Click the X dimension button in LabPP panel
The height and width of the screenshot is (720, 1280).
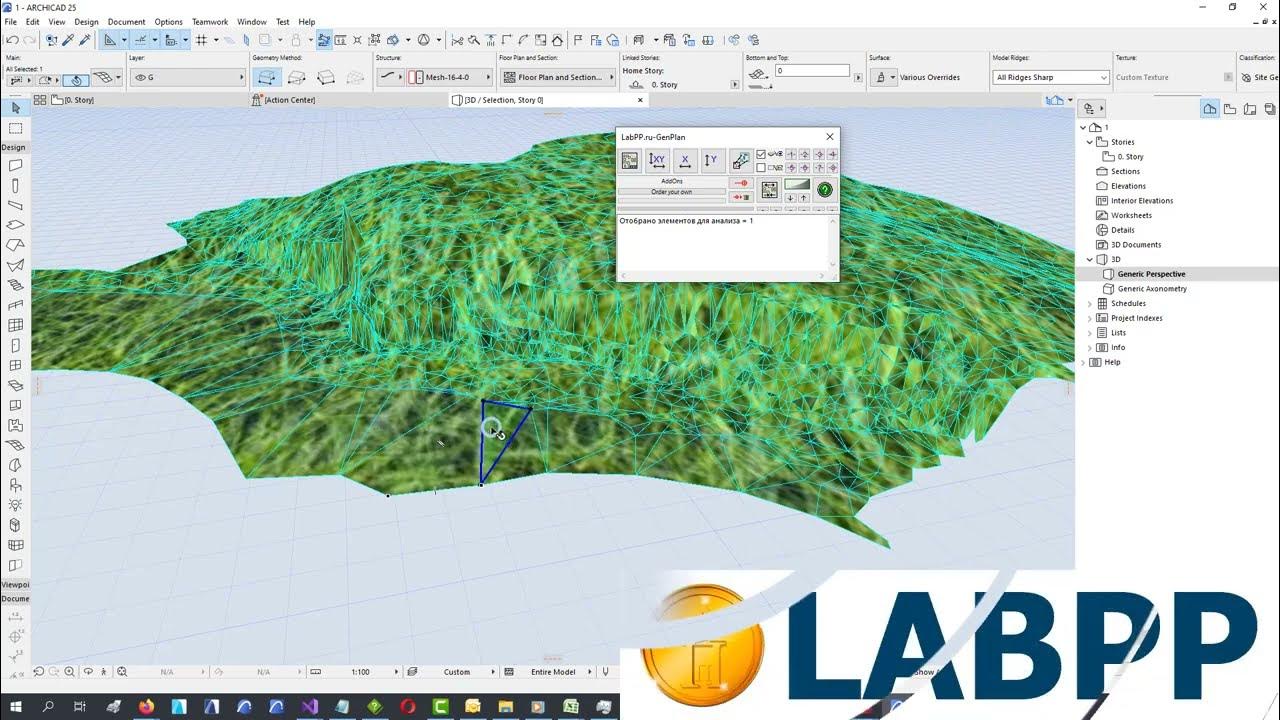pyautogui.click(x=684, y=160)
